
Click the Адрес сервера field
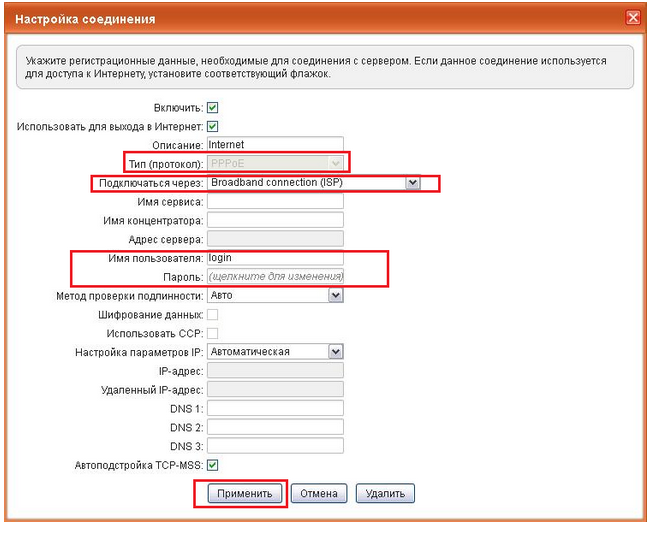[x=275, y=239]
